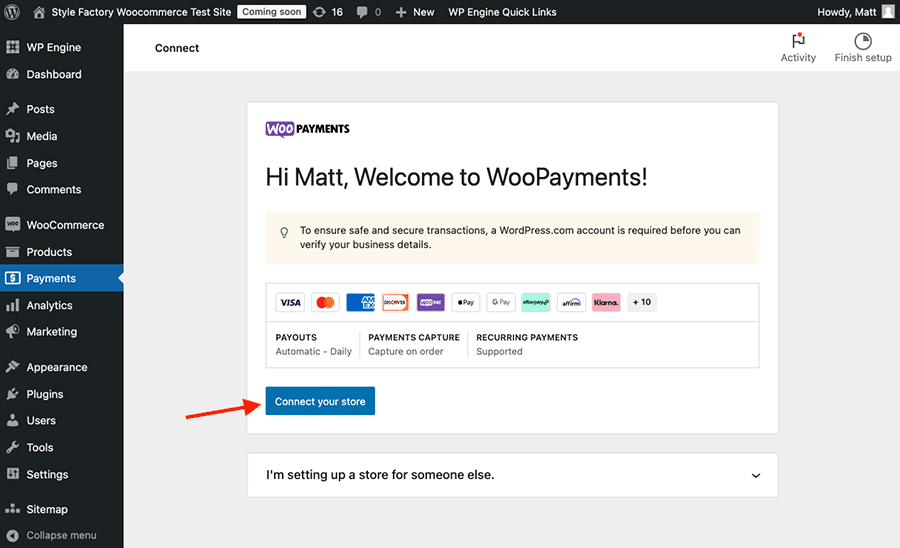This screenshot has width=900, height=548.
Task: Go to Dashboard in sidebar
Action: click(54, 74)
